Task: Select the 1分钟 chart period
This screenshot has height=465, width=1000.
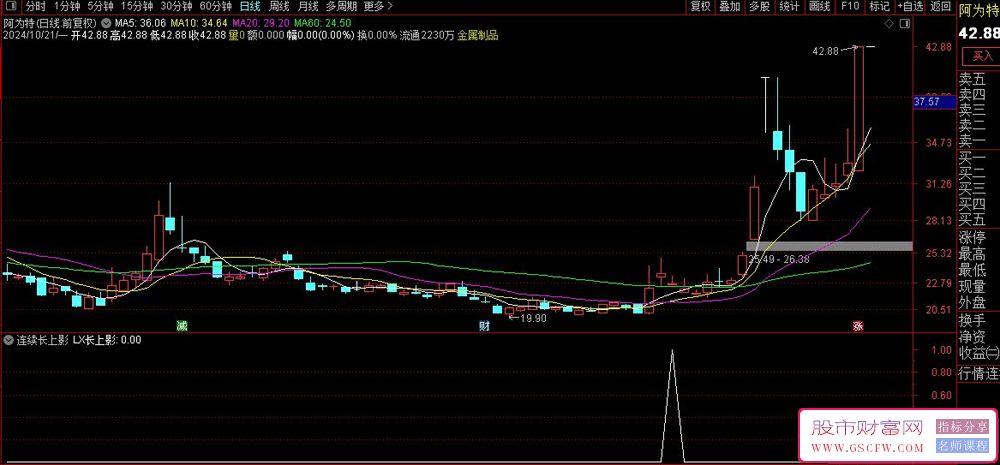Action: click(67, 6)
